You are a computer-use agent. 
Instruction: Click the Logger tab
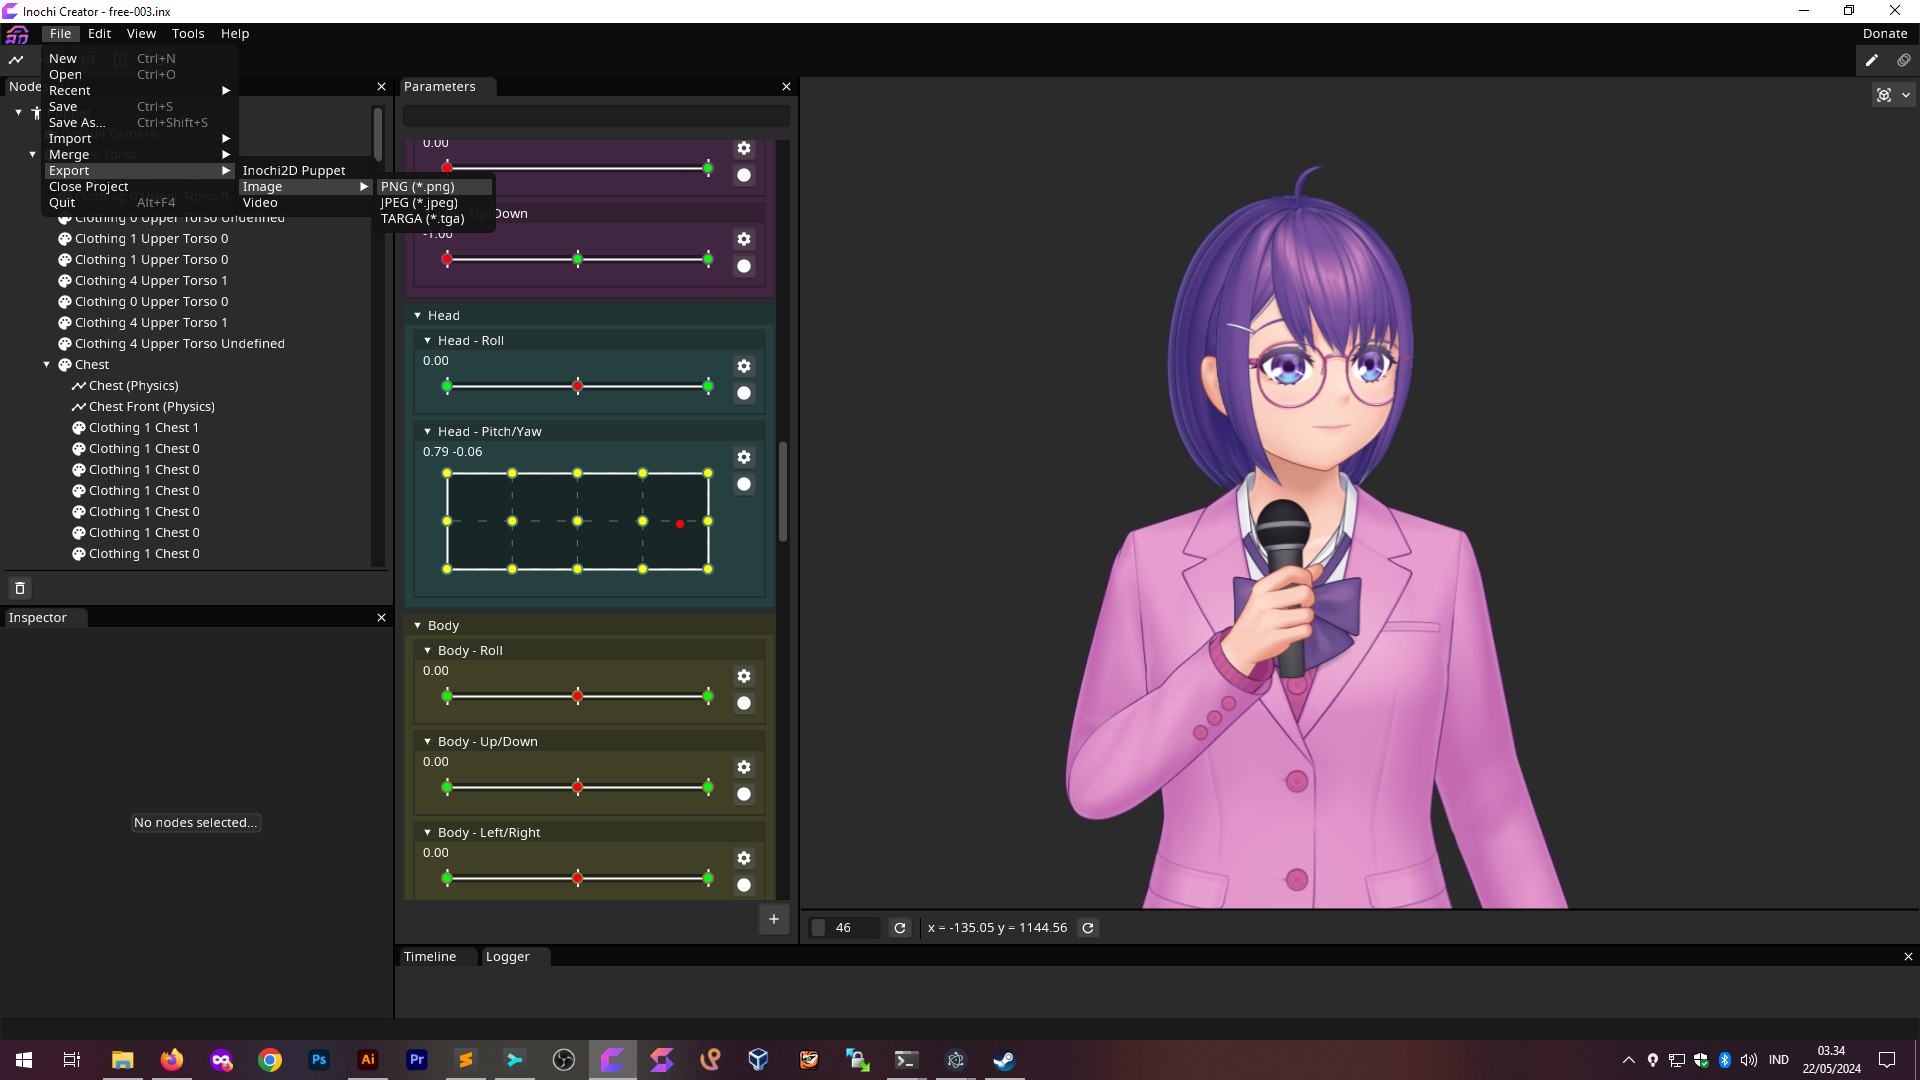tap(508, 956)
